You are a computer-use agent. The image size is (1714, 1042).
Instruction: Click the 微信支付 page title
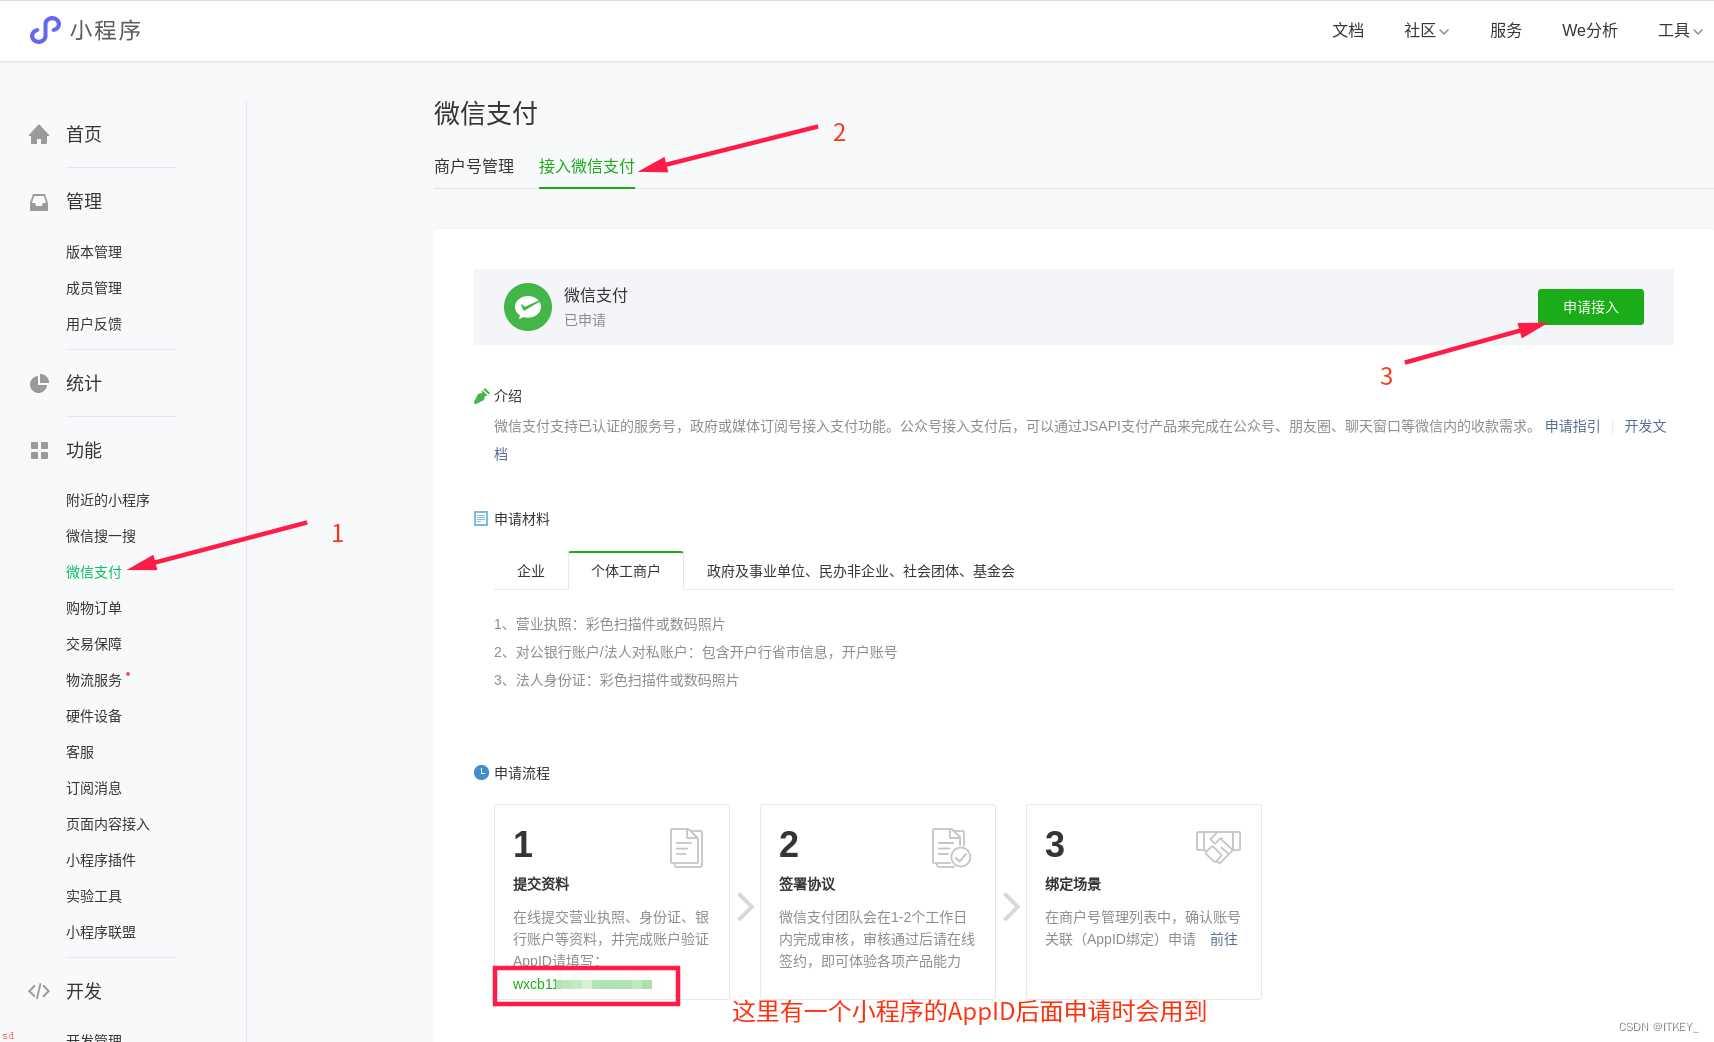pyautogui.click(x=486, y=113)
